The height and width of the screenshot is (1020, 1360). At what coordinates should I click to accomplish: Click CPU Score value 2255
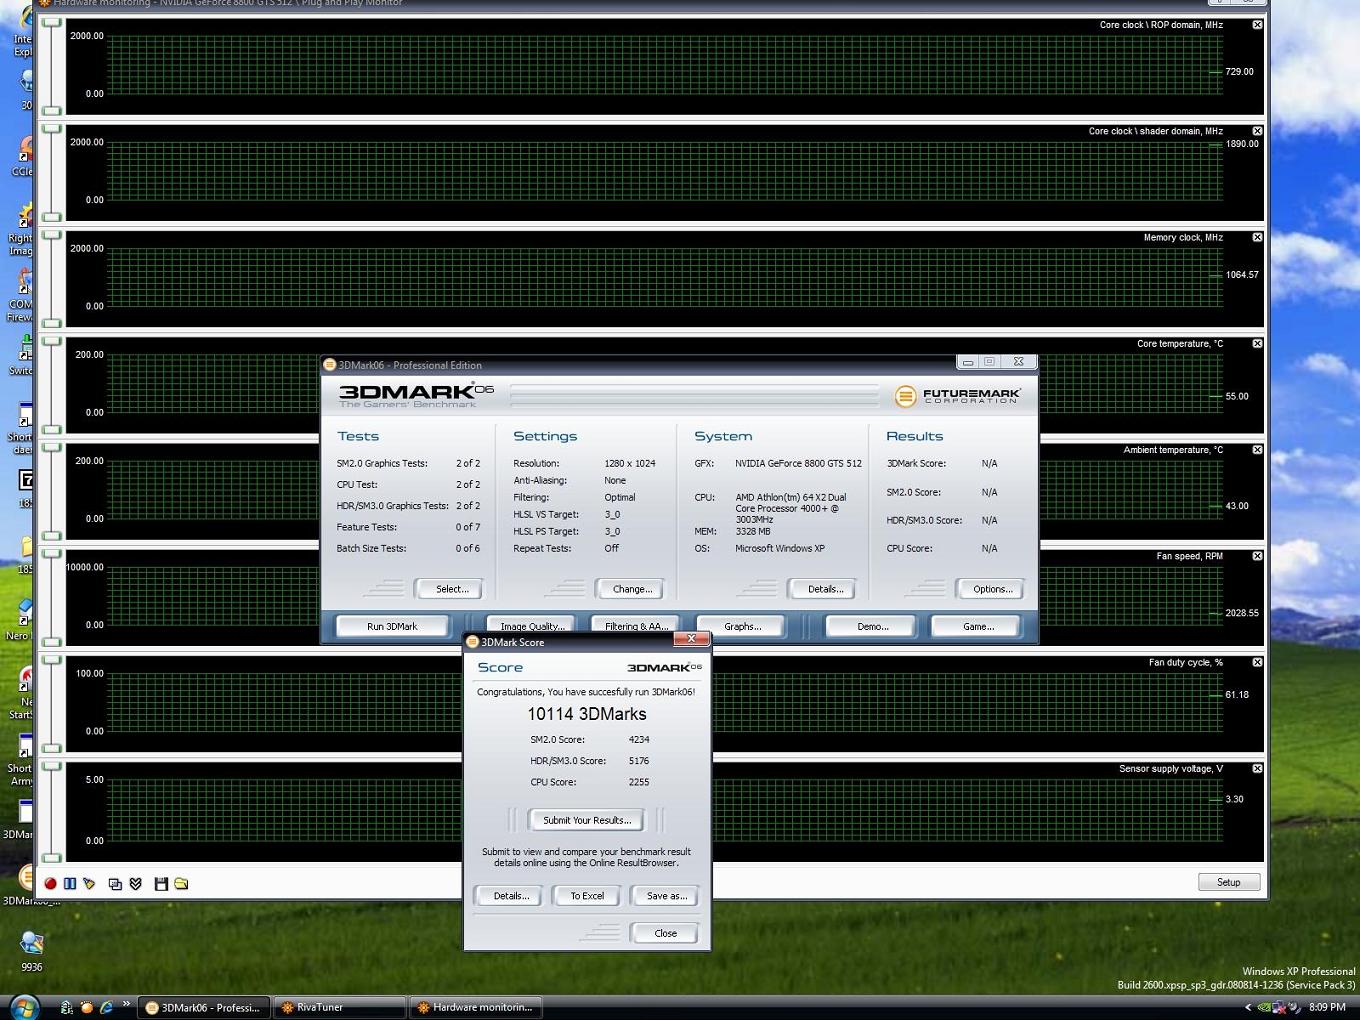639,782
